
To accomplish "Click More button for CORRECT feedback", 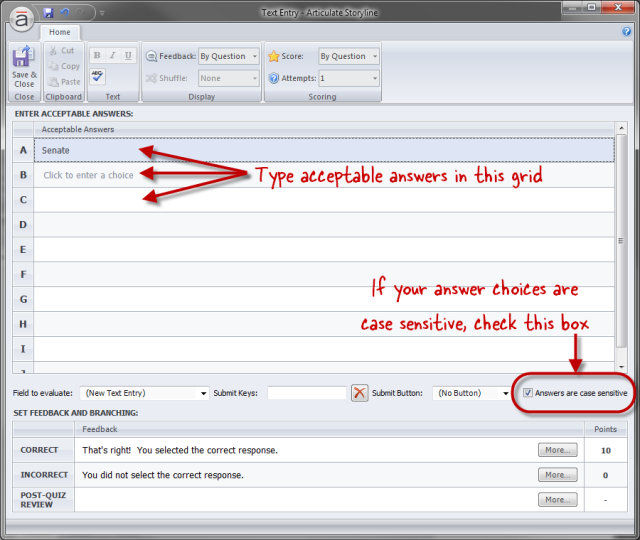I will click(x=558, y=450).
